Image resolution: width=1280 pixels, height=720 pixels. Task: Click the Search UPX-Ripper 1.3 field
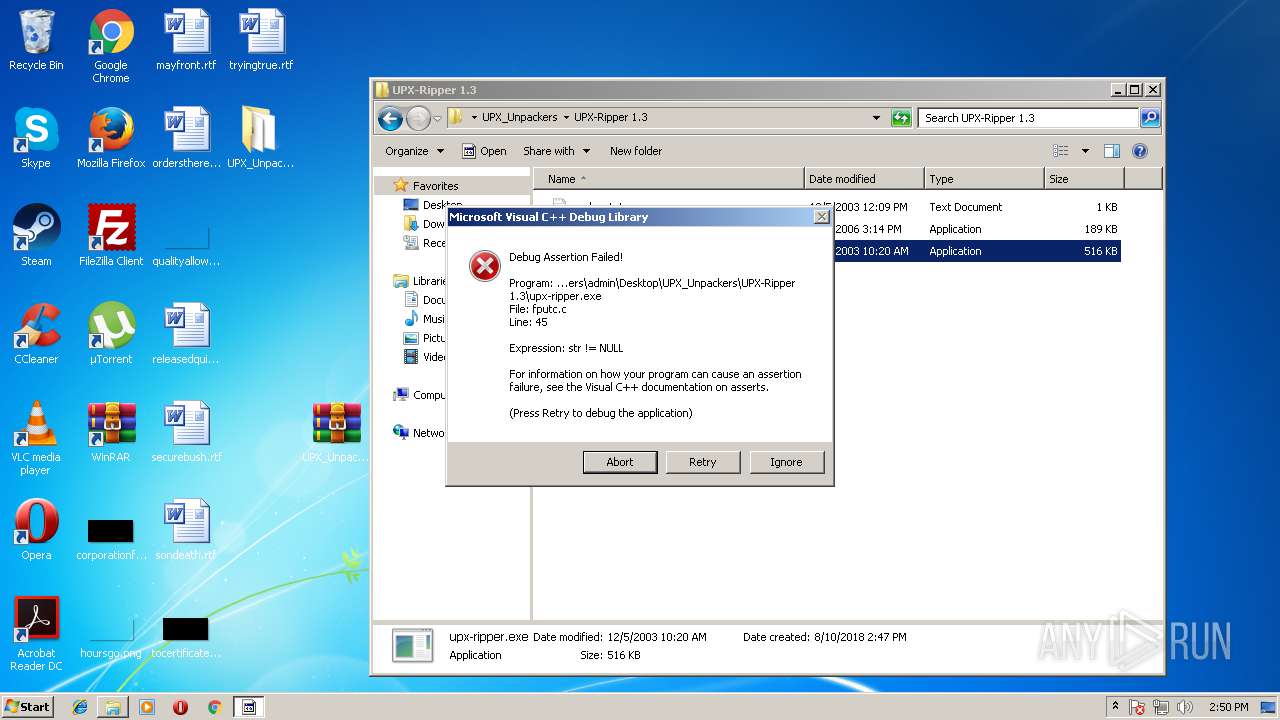[1028, 117]
